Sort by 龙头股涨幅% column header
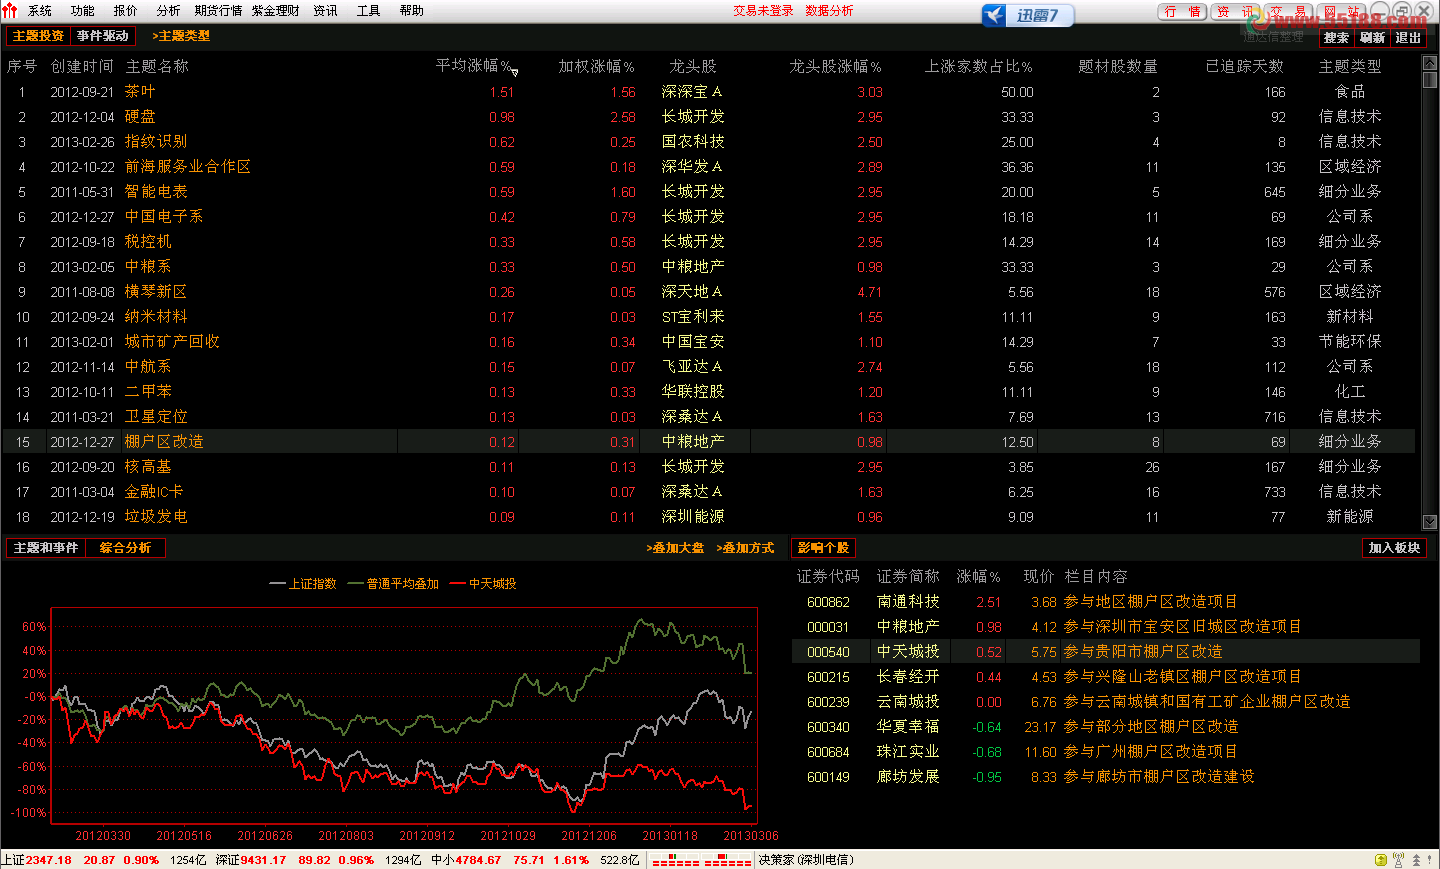The height and width of the screenshot is (869, 1440). click(835, 66)
